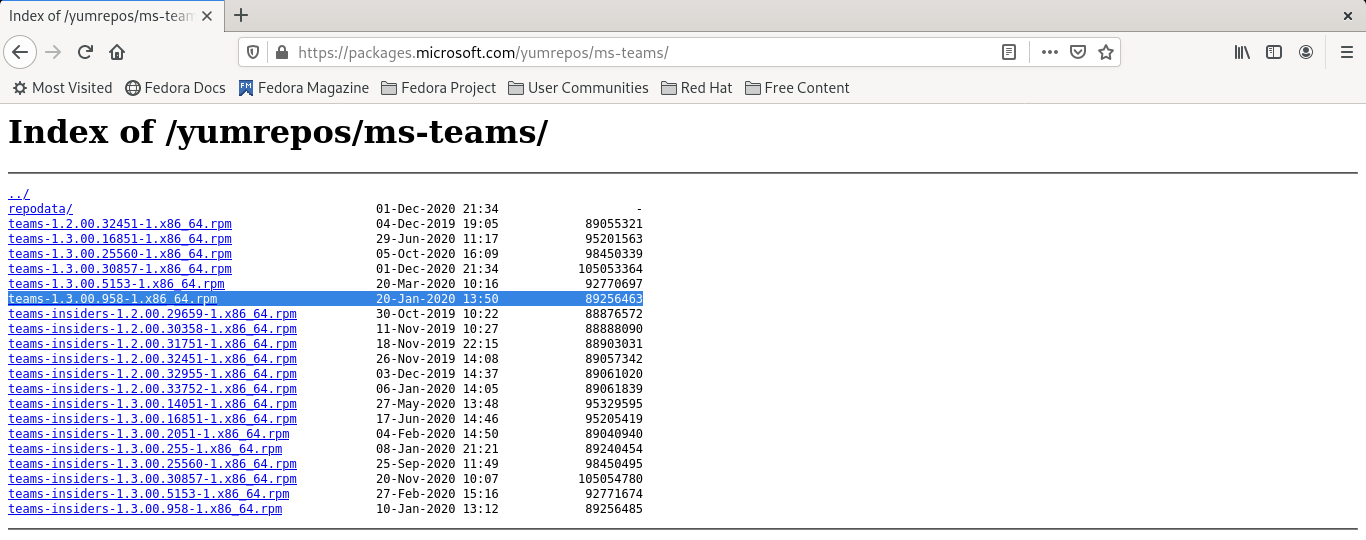Click the date 29-Jun-2020 11:17
This screenshot has width=1366, height=540.
pos(437,239)
